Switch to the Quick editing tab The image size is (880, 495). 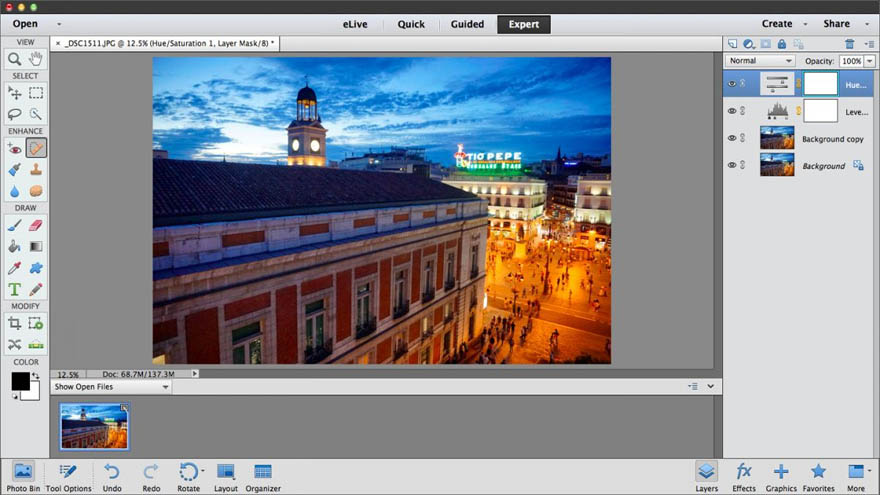pos(411,24)
